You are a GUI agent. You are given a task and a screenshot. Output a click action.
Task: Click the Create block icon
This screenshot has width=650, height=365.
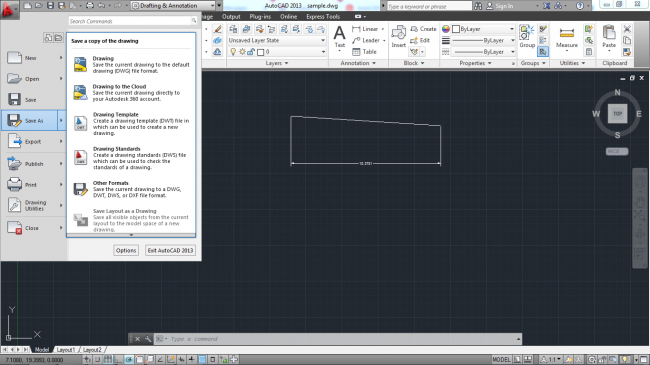tap(414, 29)
